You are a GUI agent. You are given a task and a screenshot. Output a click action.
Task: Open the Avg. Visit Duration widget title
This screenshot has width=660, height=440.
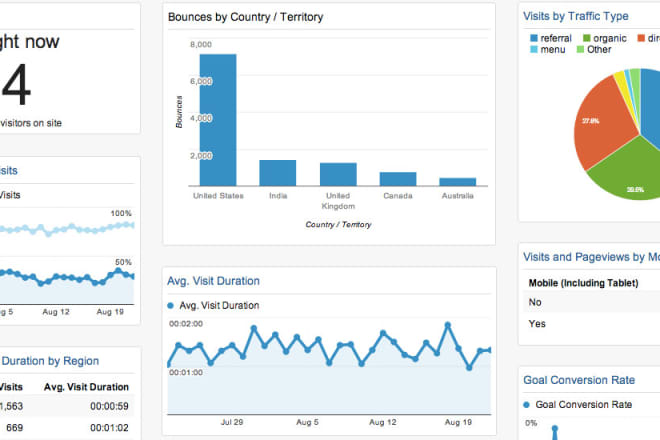pos(213,281)
